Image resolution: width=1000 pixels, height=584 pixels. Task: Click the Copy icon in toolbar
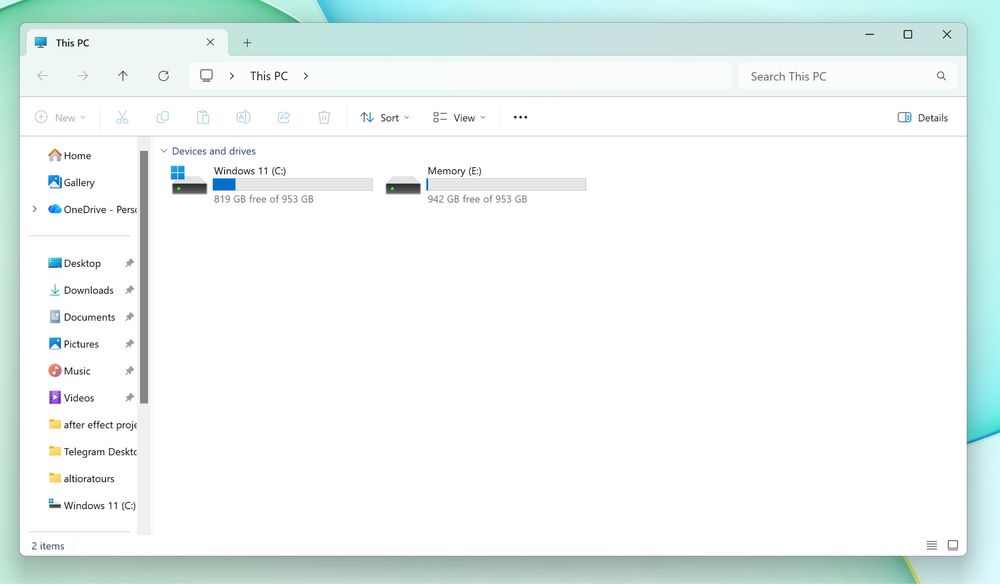pyautogui.click(x=163, y=117)
